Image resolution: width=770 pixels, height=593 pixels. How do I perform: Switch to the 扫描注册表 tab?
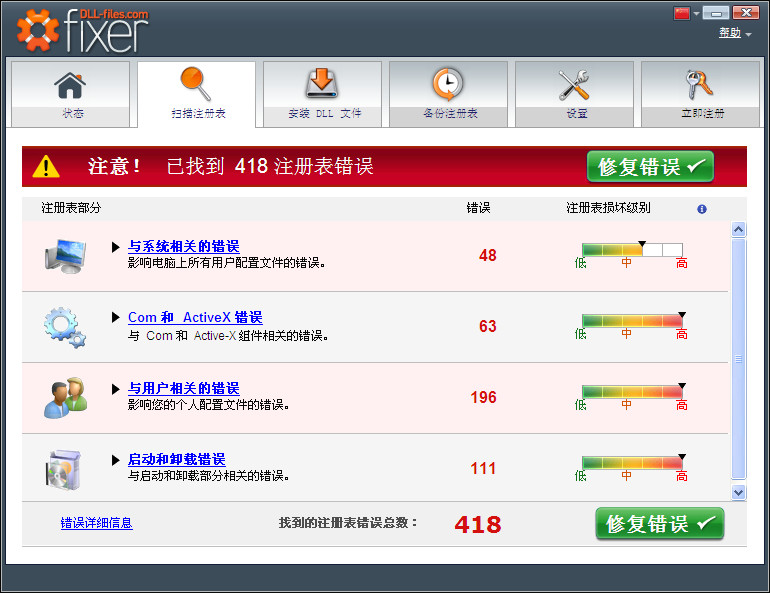click(x=196, y=94)
